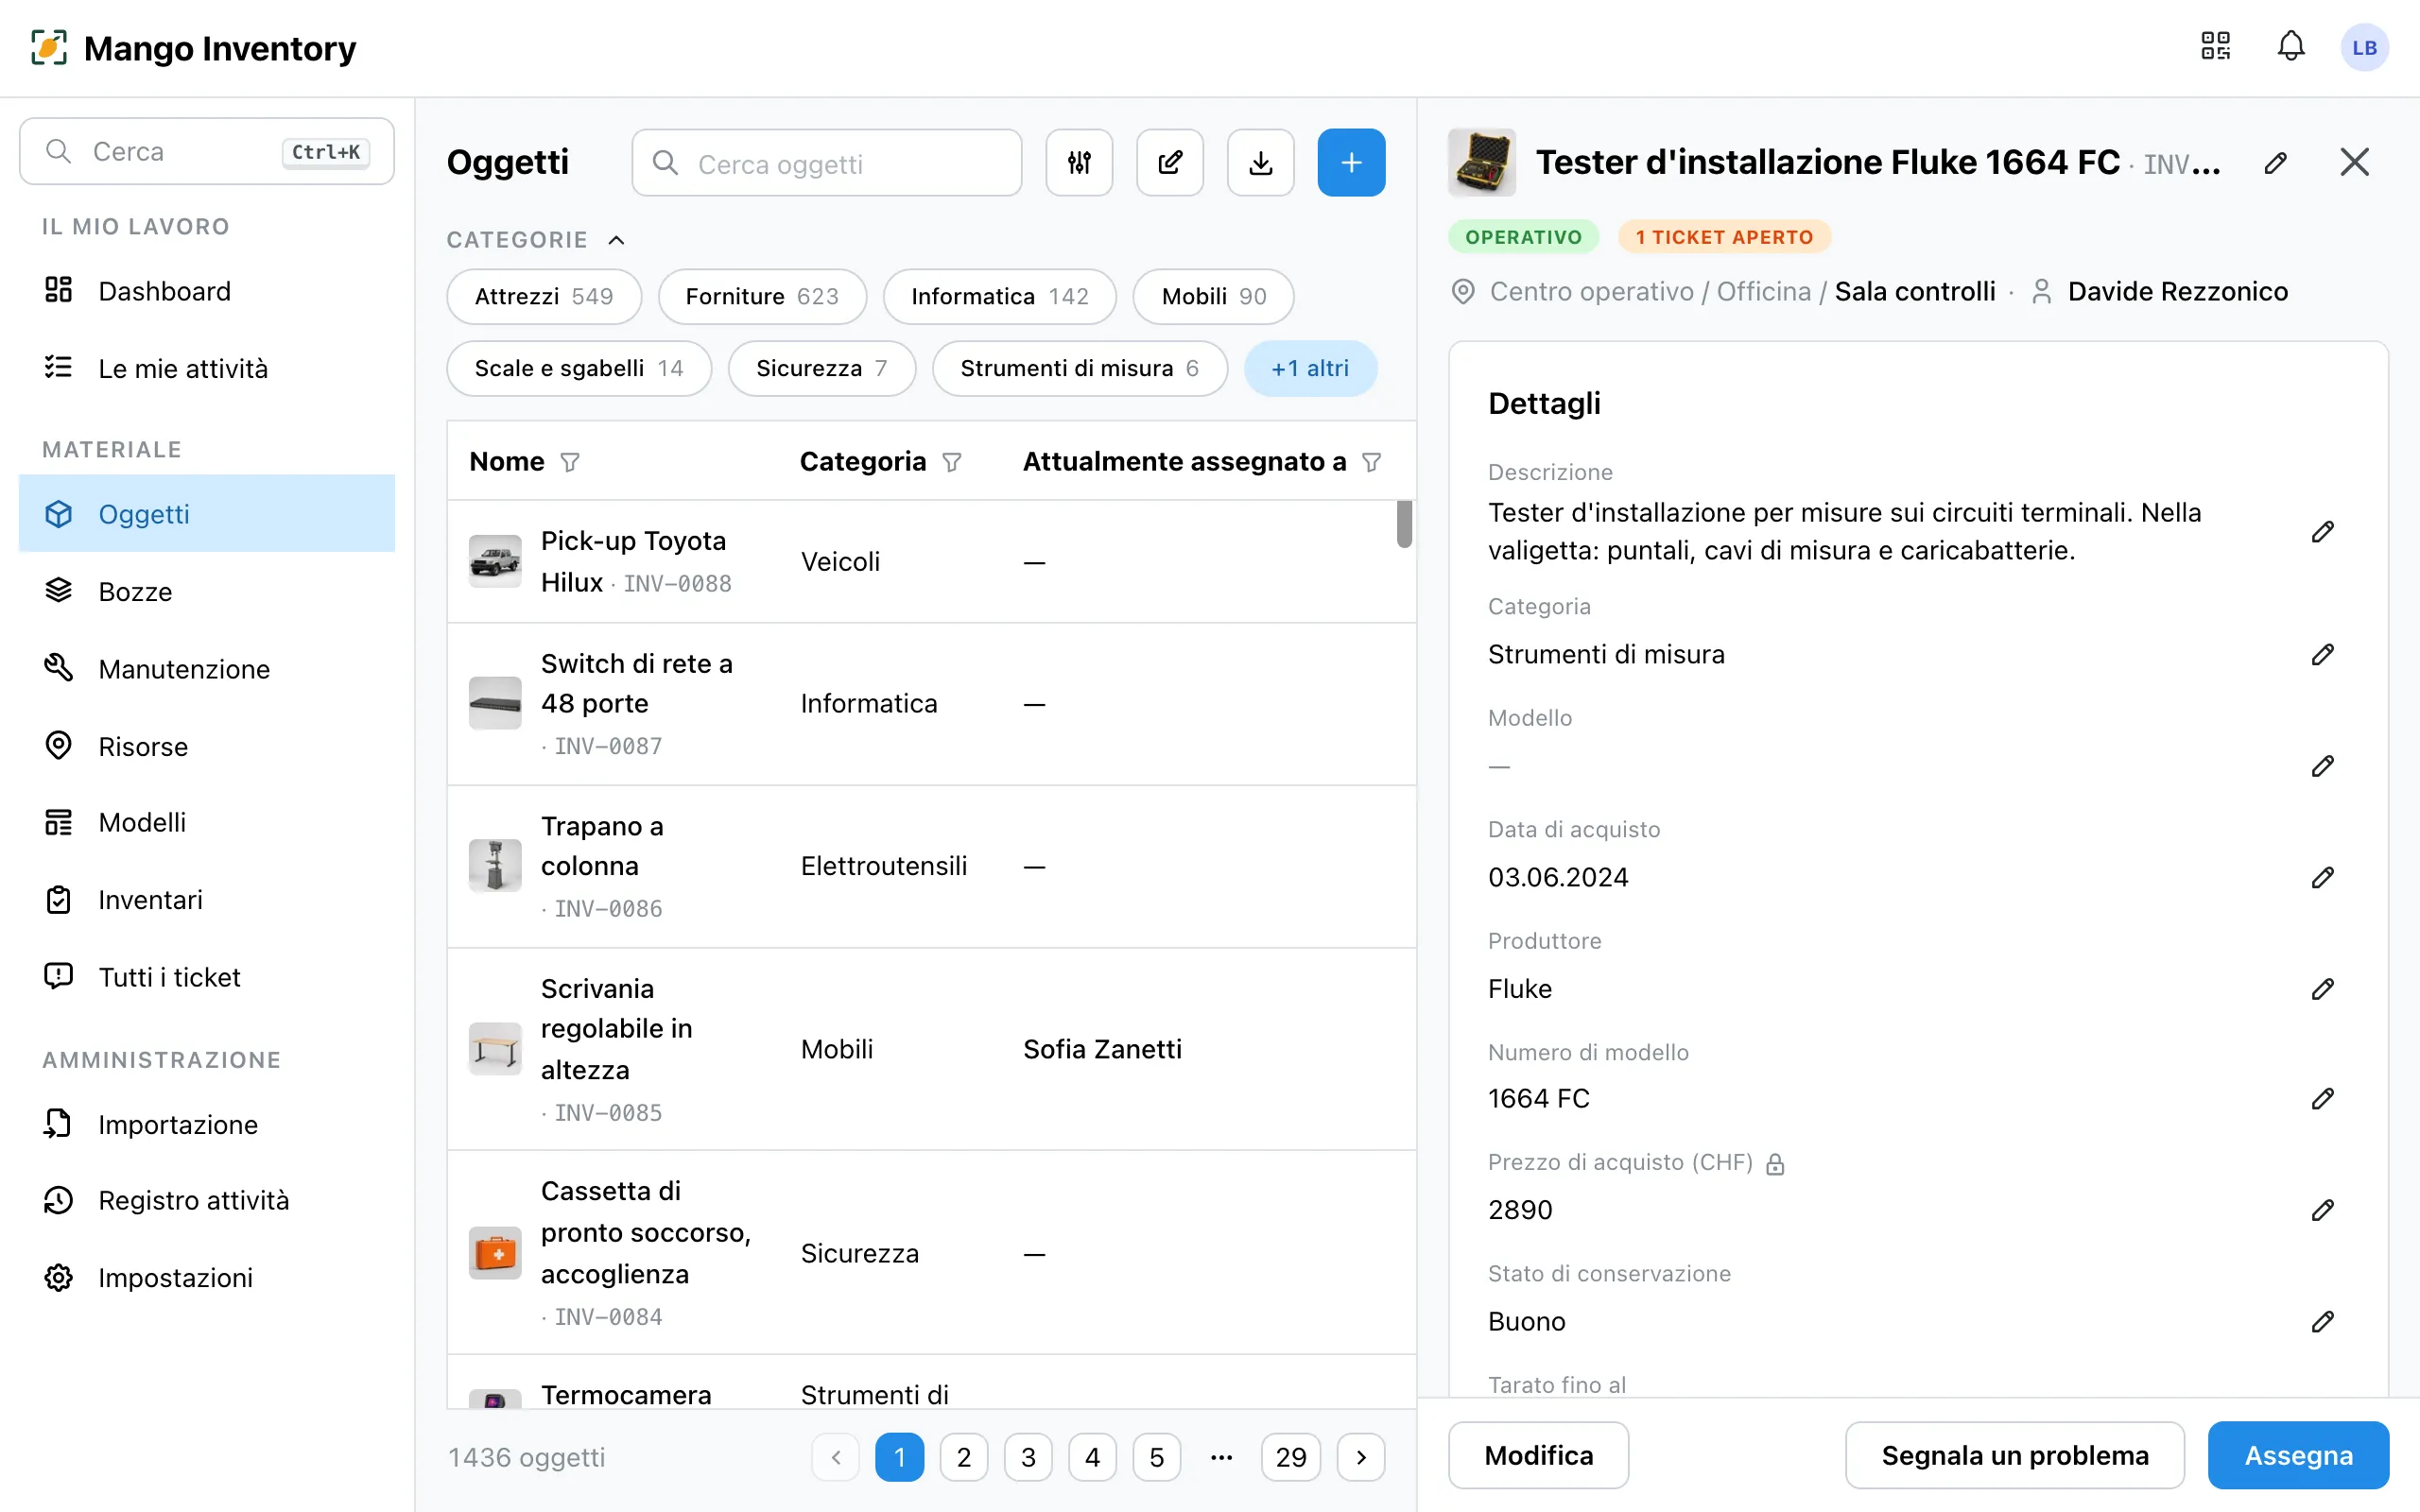Select Oggetti in the sidebar
Viewport: 2420px width, 1512px height.
pyautogui.click(x=207, y=513)
